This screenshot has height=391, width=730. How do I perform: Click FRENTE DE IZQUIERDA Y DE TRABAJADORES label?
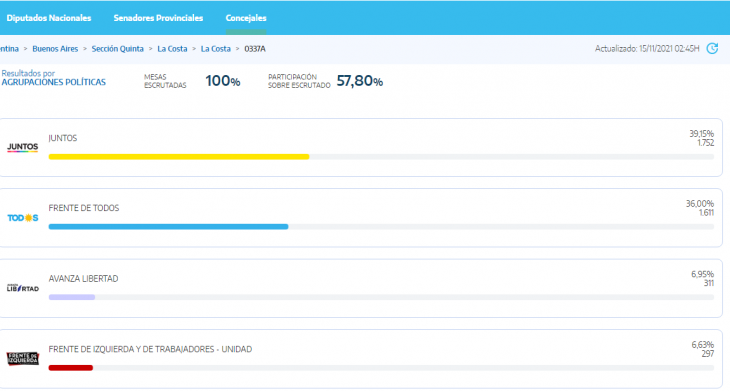[x=150, y=349]
